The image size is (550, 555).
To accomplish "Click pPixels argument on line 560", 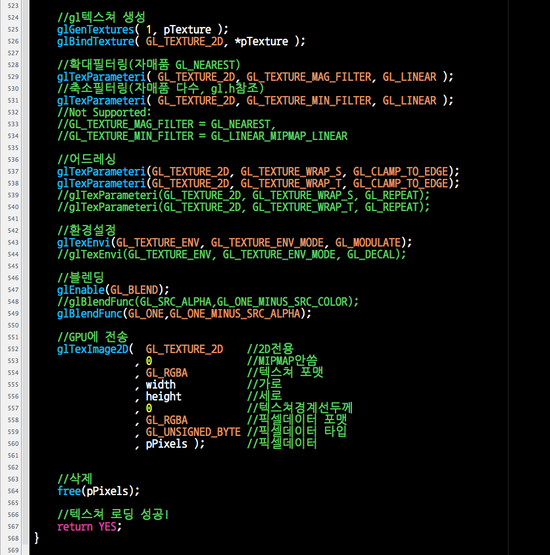I will (166, 444).
